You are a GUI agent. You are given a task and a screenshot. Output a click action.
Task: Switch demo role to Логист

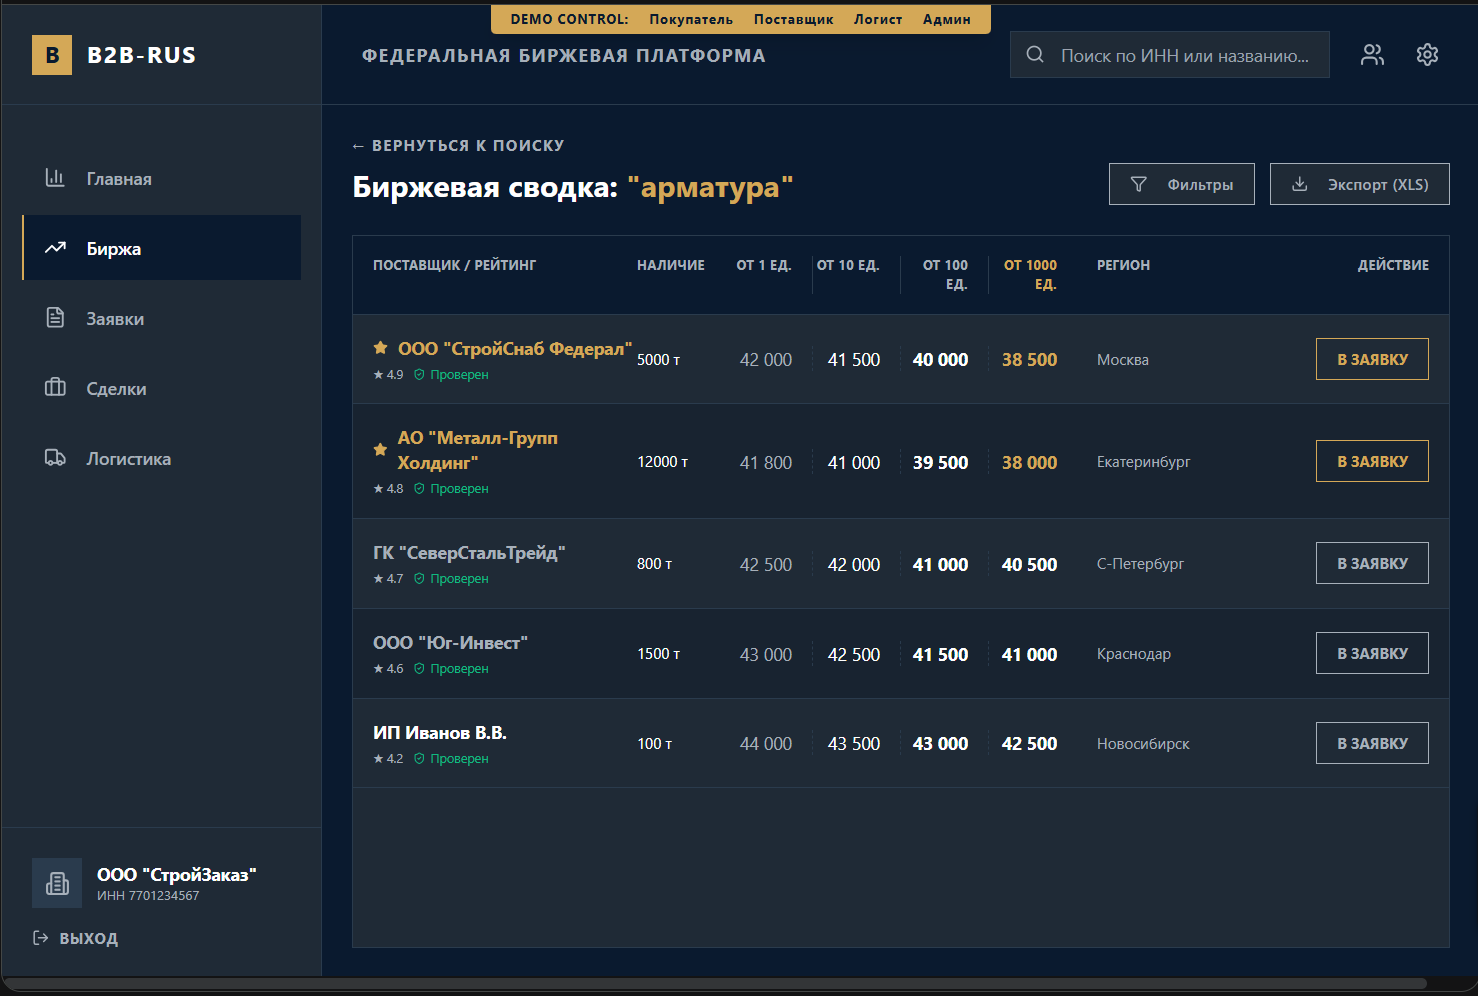point(877,19)
